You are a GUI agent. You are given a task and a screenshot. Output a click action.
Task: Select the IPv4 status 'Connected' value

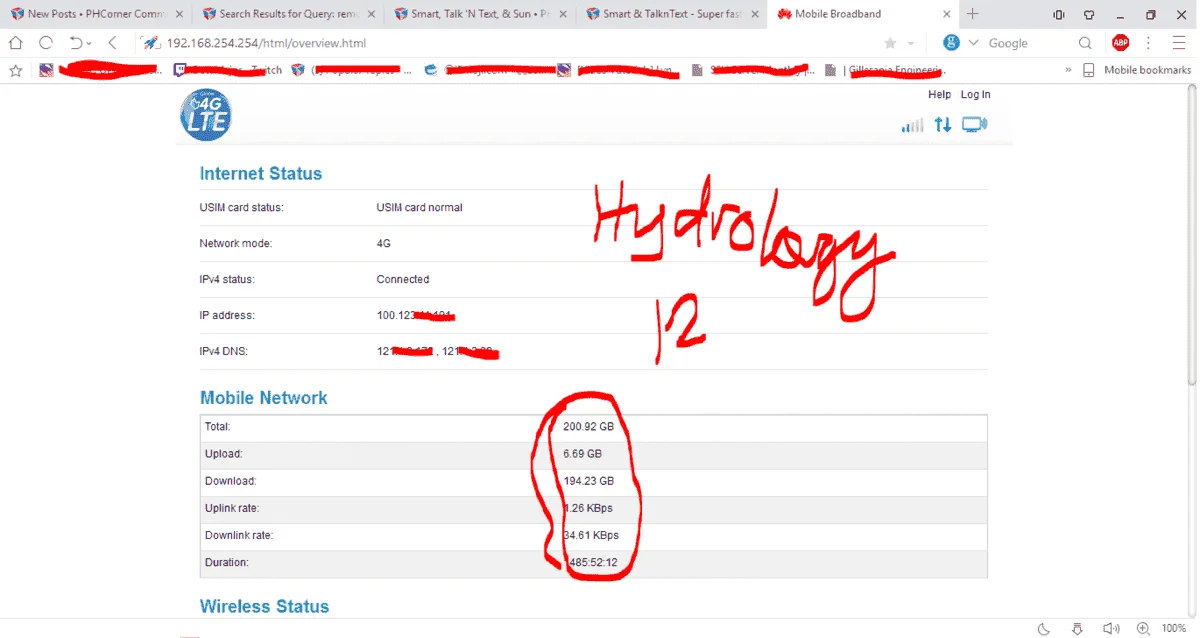point(403,279)
